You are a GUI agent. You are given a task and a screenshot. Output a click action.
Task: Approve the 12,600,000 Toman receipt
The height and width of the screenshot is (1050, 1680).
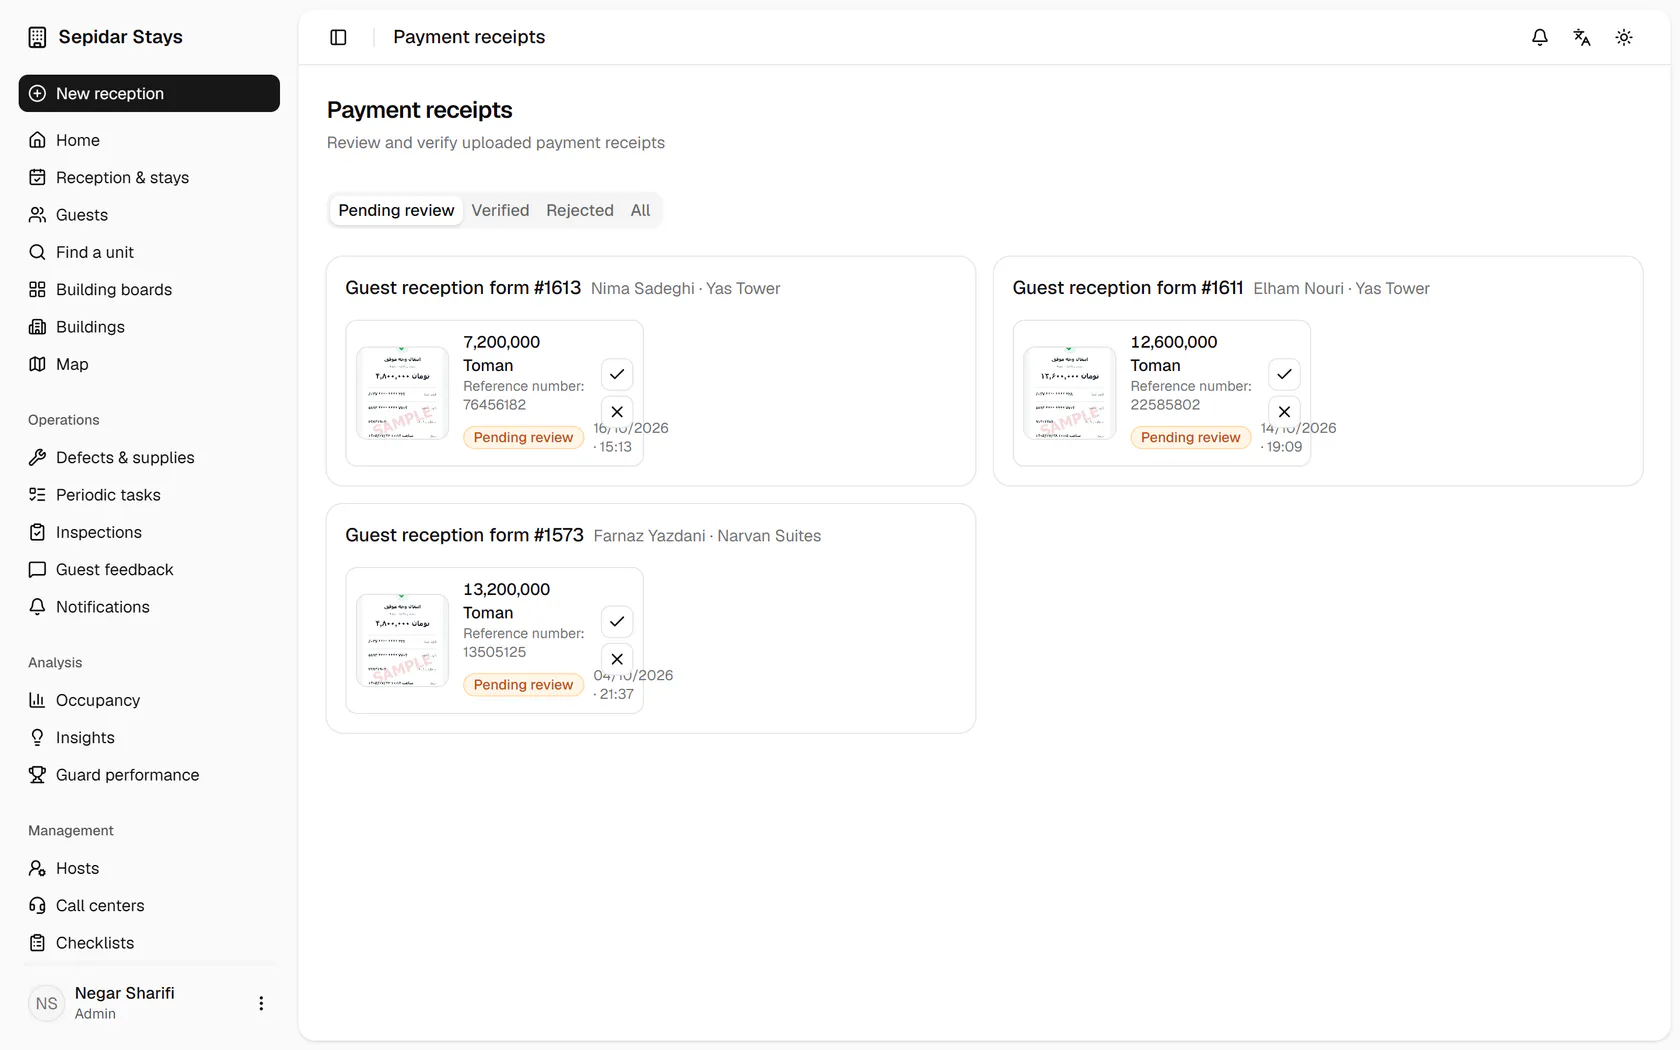[1284, 374]
